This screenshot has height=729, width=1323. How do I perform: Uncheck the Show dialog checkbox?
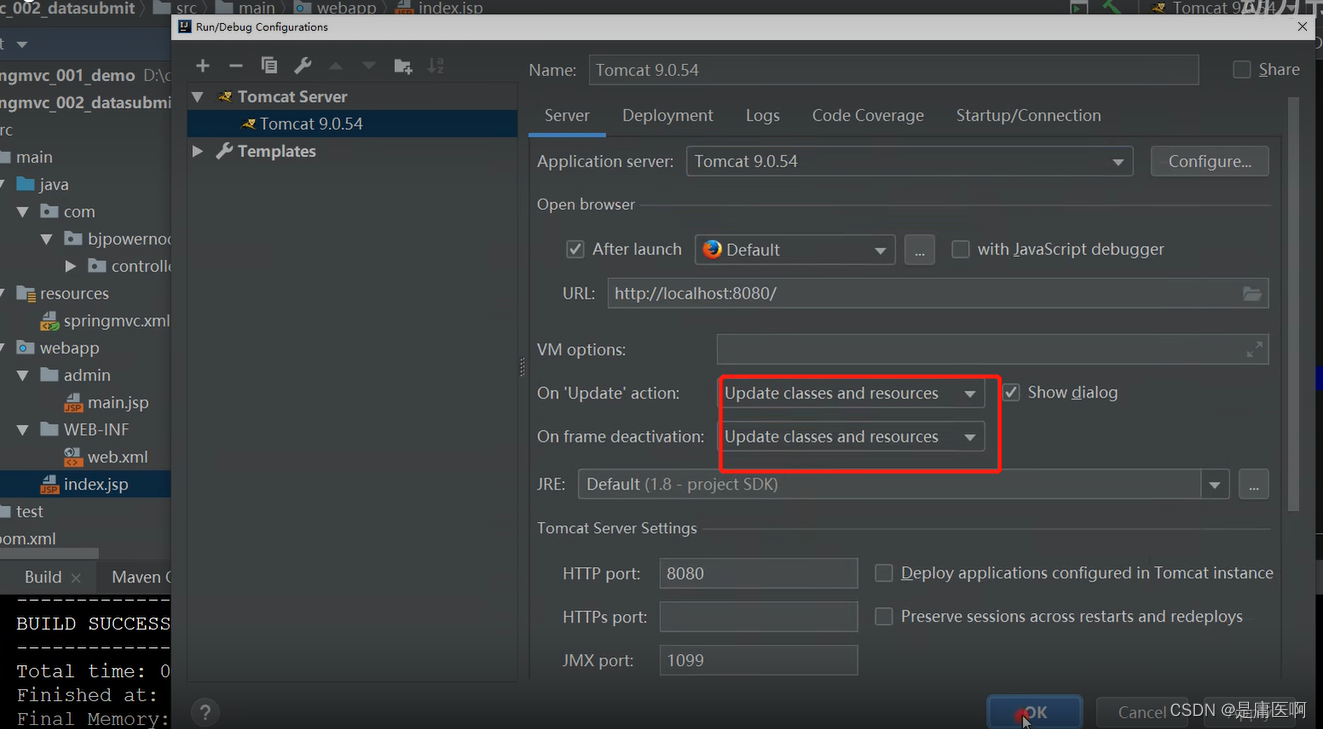click(1011, 392)
